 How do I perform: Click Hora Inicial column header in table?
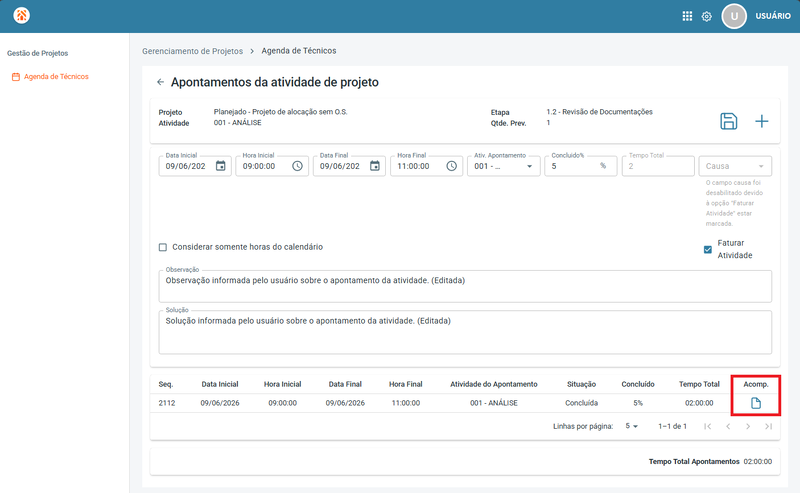283,384
